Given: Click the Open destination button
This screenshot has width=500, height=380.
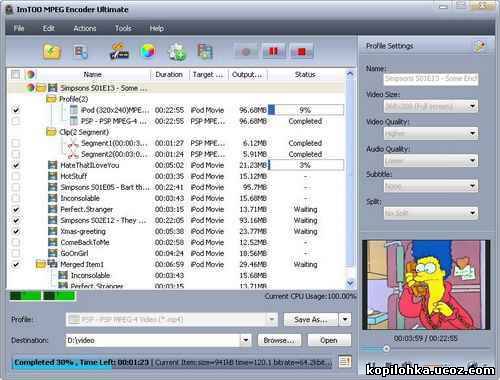Looking at the screenshot, I should pos(329,340).
